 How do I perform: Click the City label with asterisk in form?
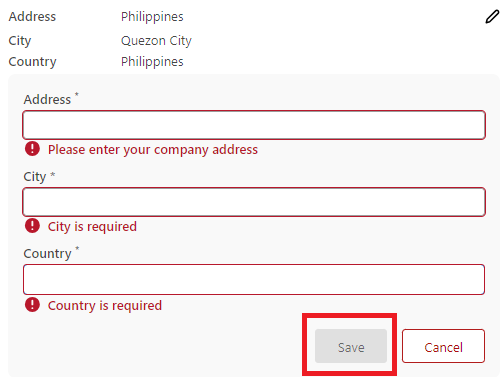[35, 177]
